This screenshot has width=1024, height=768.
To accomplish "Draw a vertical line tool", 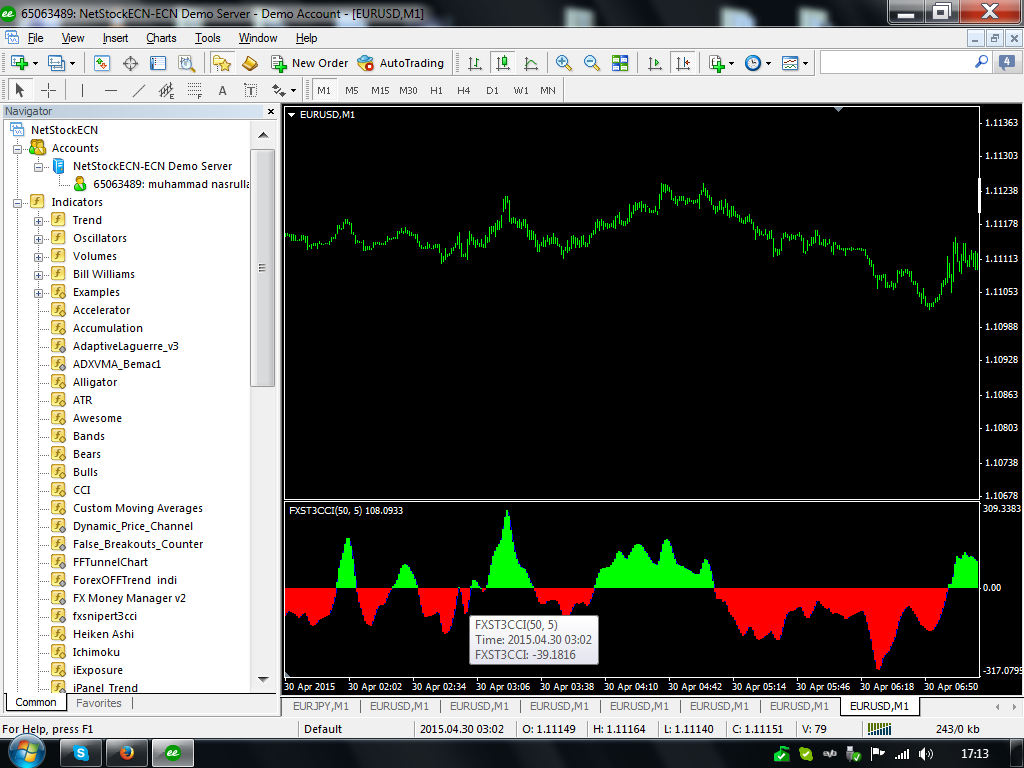I will [83, 90].
